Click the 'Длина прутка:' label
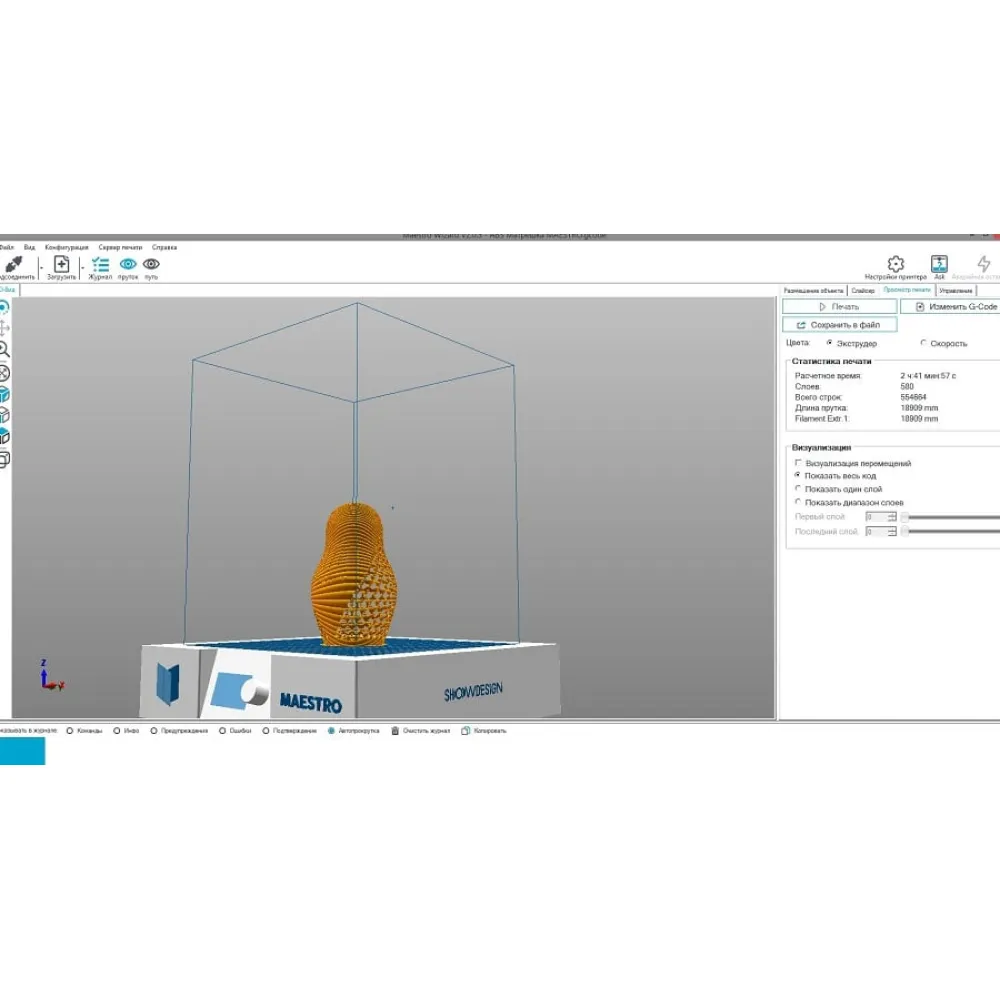 point(821,408)
